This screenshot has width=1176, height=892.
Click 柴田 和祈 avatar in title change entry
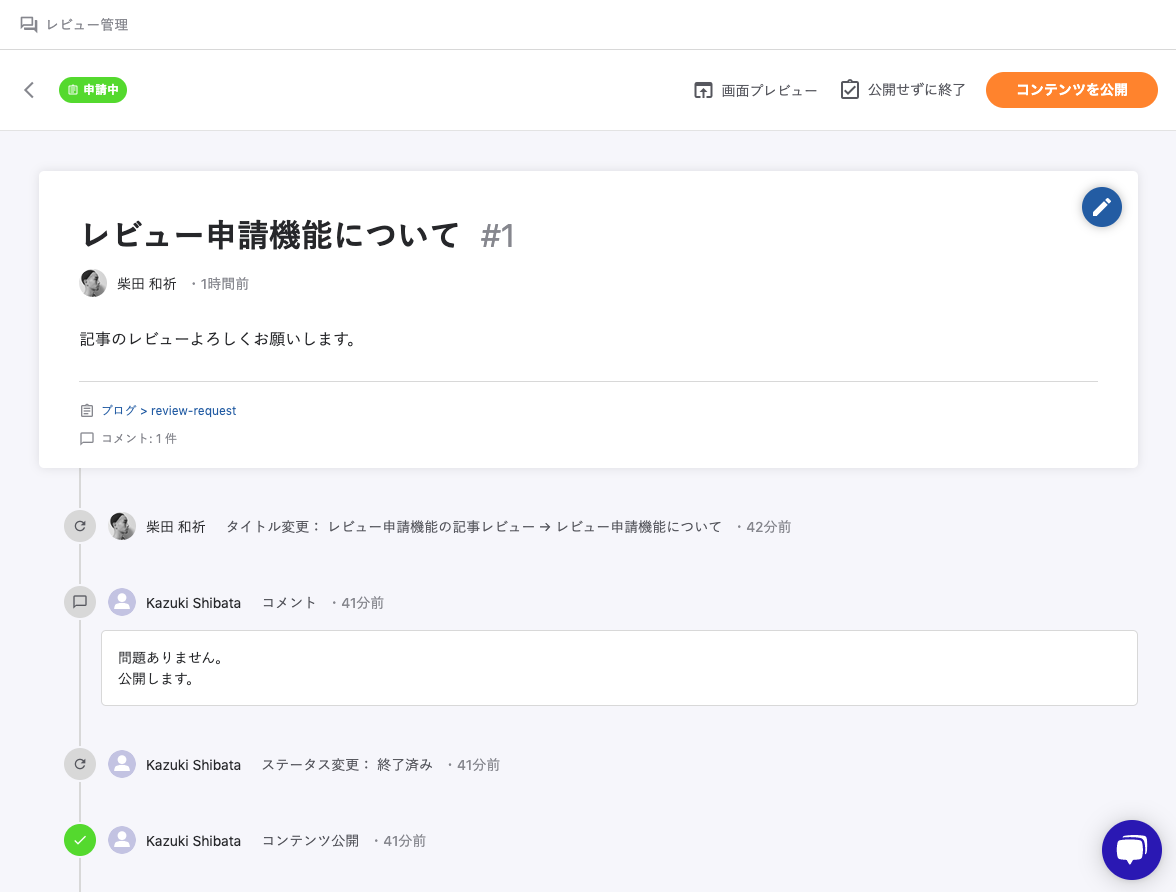click(x=122, y=526)
